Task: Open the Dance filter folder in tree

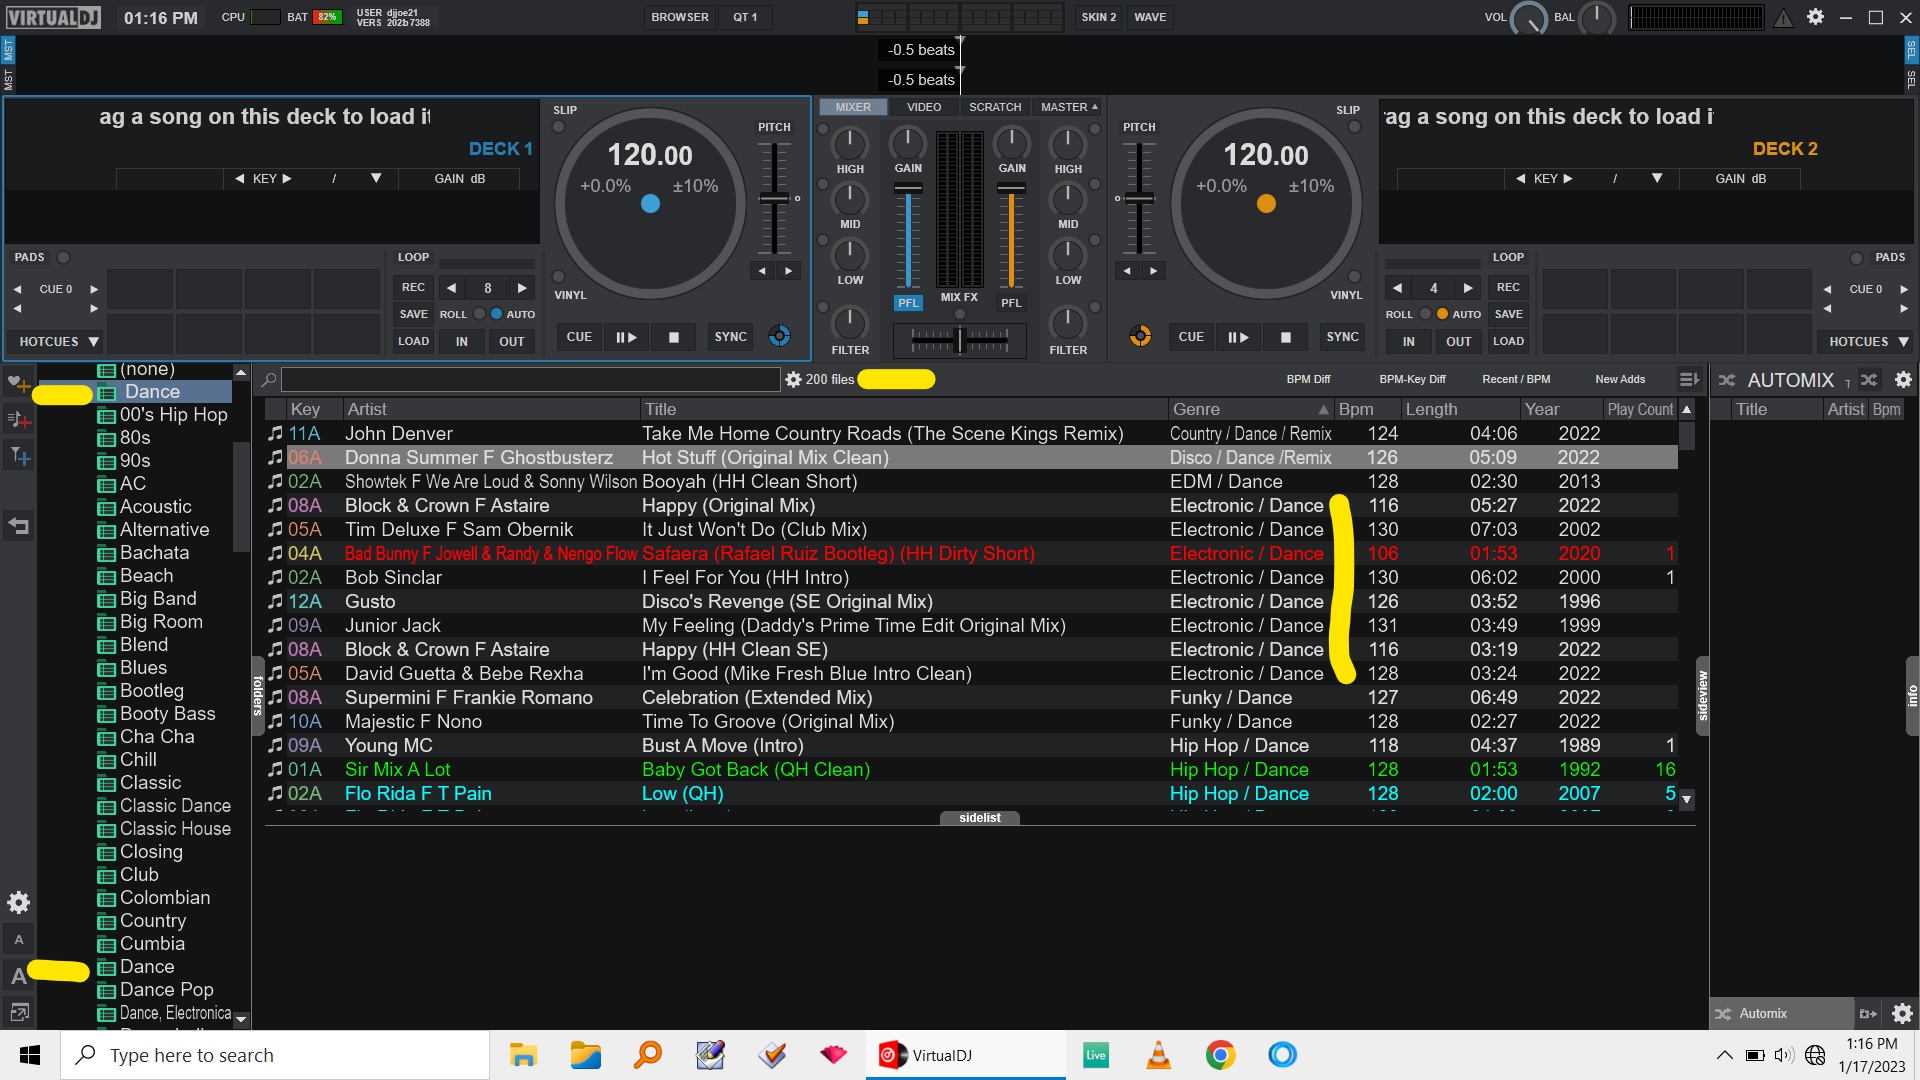Action: click(164, 392)
